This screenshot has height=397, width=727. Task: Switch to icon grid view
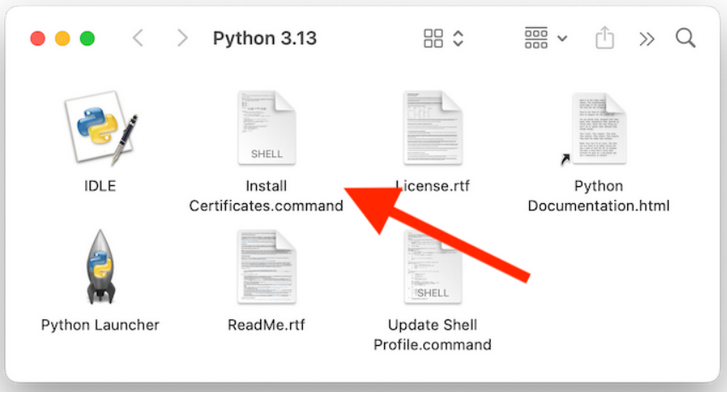tap(434, 38)
